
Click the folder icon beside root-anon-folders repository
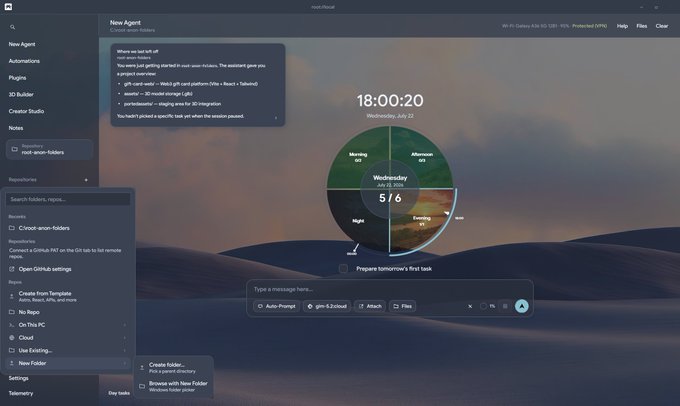[14, 149]
